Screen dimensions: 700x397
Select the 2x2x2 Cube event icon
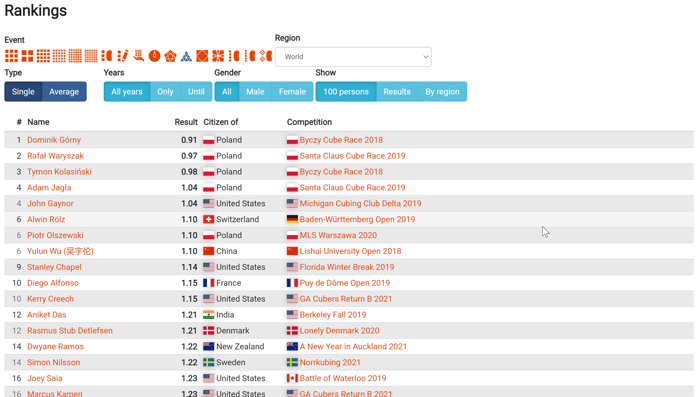[27, 56]
